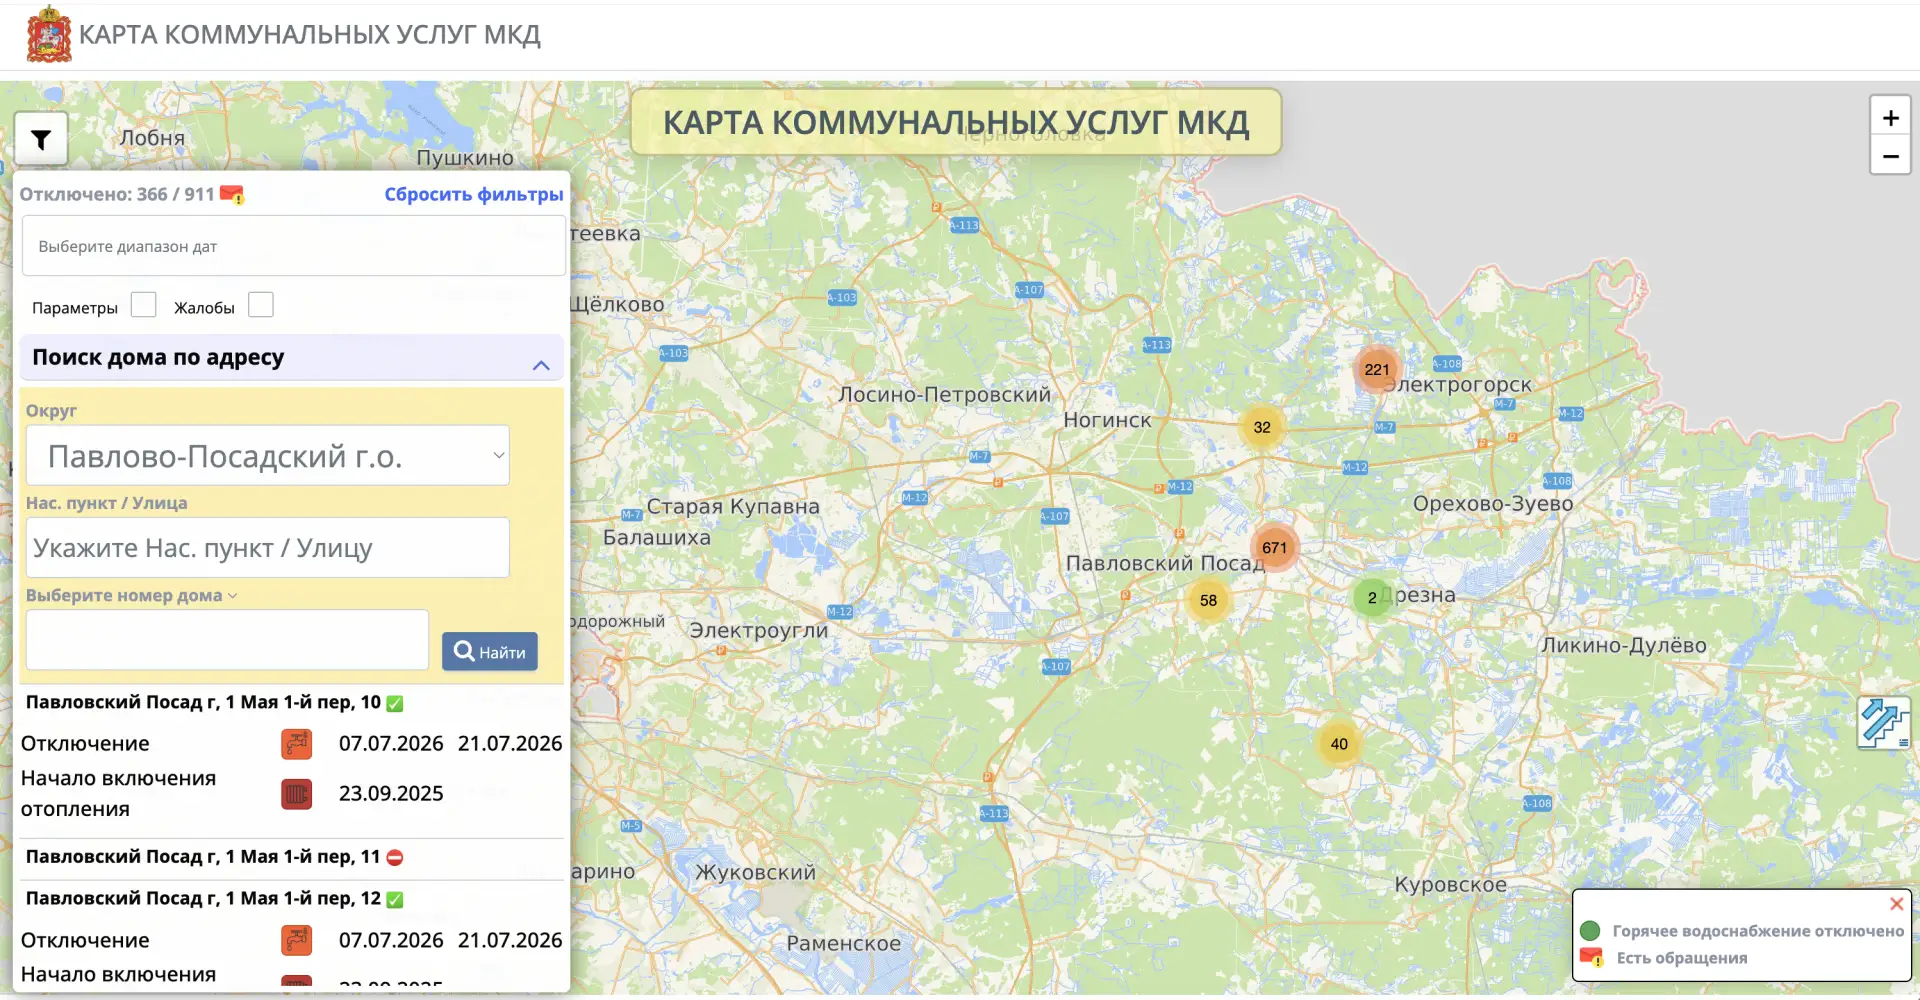Click the Отключено: 366 / 911 counter

[117, 194]
